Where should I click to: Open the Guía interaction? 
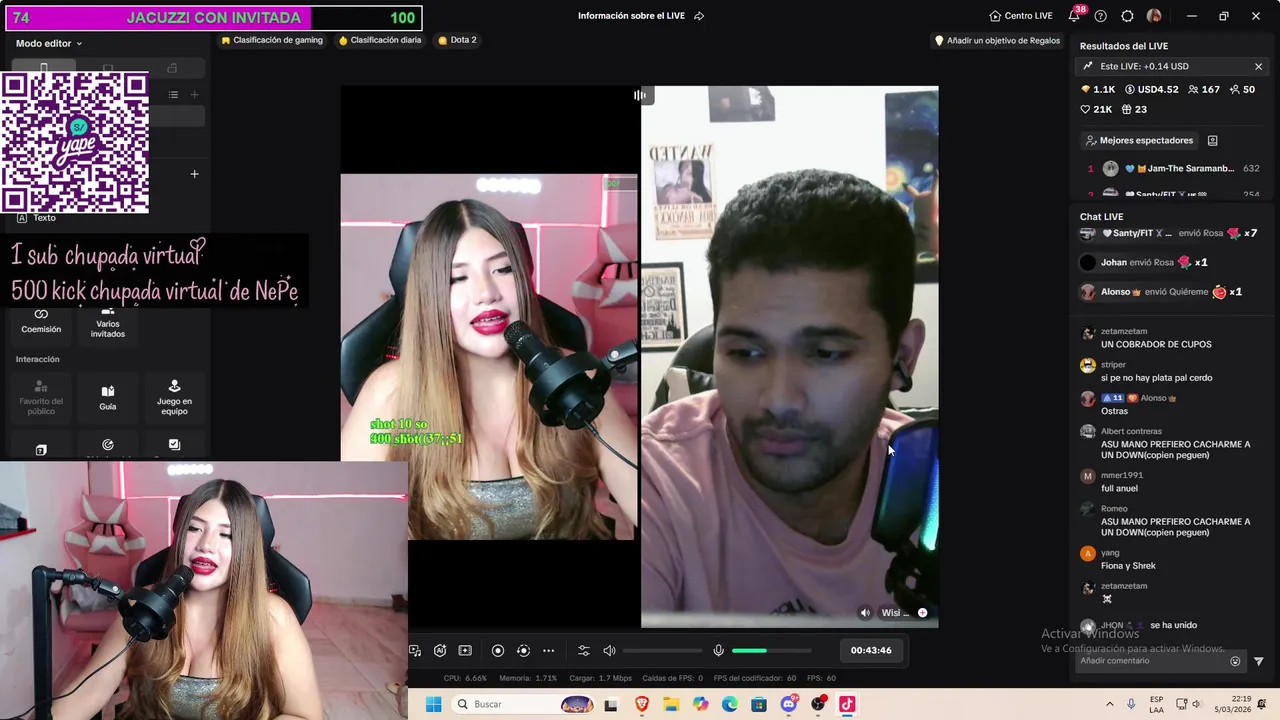coord(108,398)
